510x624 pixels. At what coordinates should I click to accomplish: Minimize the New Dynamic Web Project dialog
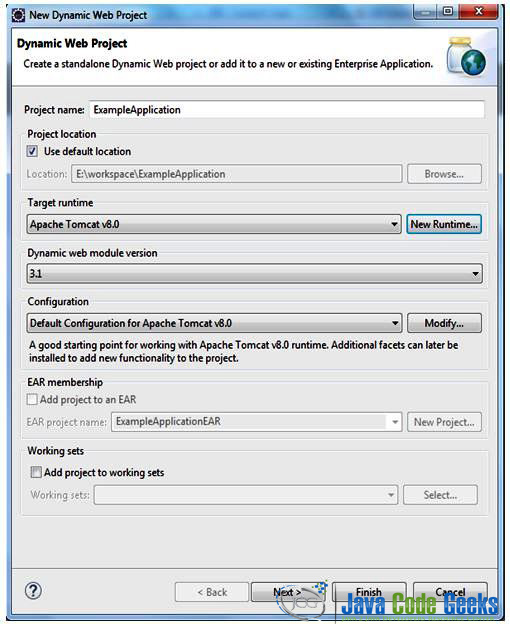pyautogui.click(x=425, y=12)
